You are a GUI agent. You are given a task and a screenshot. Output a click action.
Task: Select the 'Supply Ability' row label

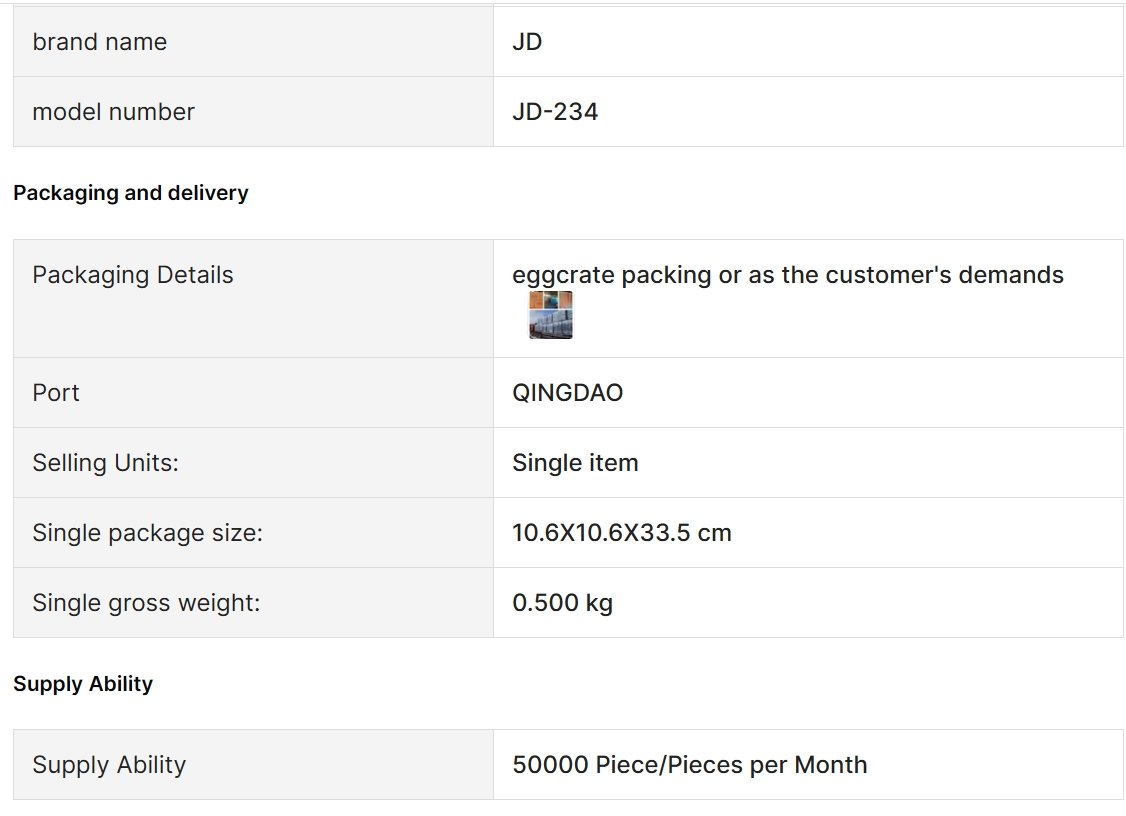pos(109,764)
